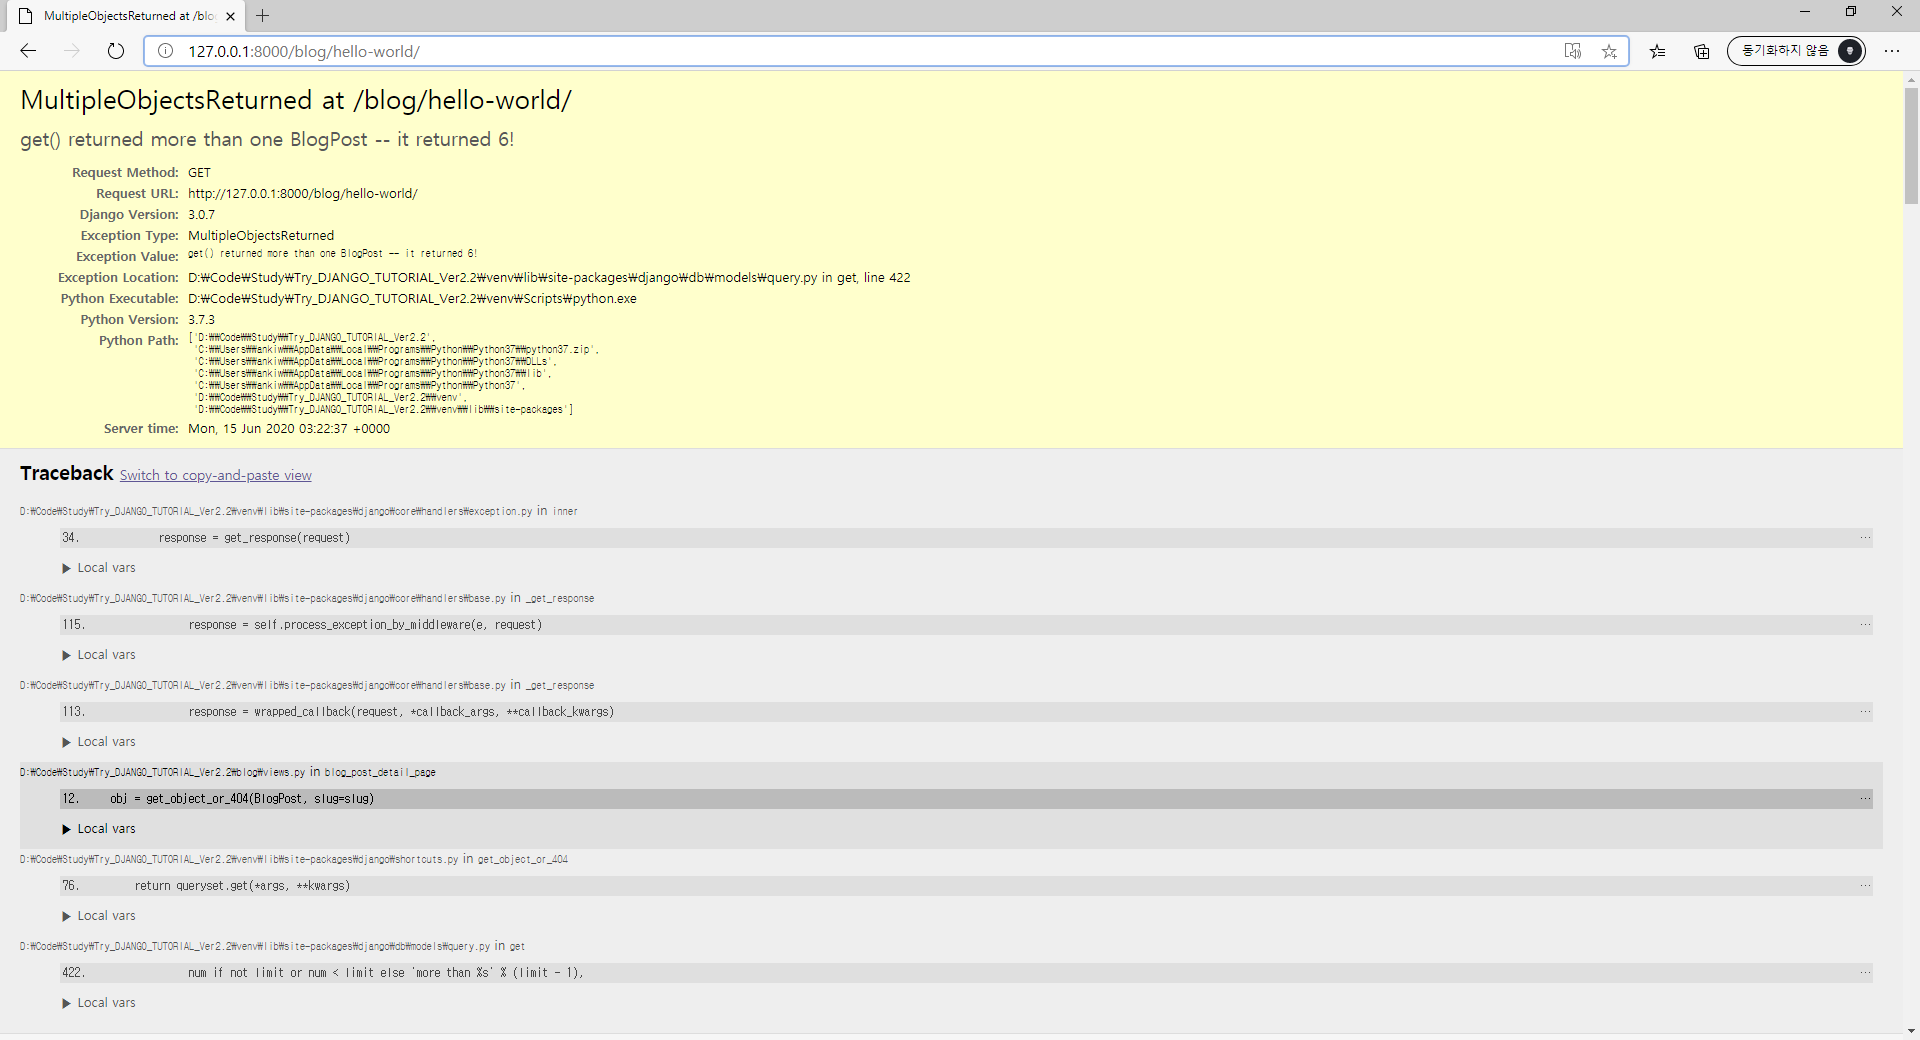Expand Local vars under blog views.py frame
Image resolution: width=1920 pixels, height=1040 pixels.
pyautogui.click(x=99, y=829)
